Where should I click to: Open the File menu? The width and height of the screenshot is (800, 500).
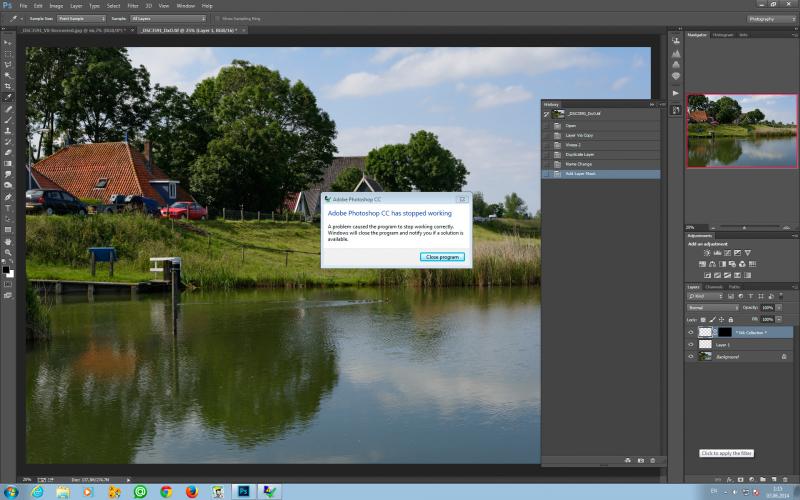pos(23,6)
